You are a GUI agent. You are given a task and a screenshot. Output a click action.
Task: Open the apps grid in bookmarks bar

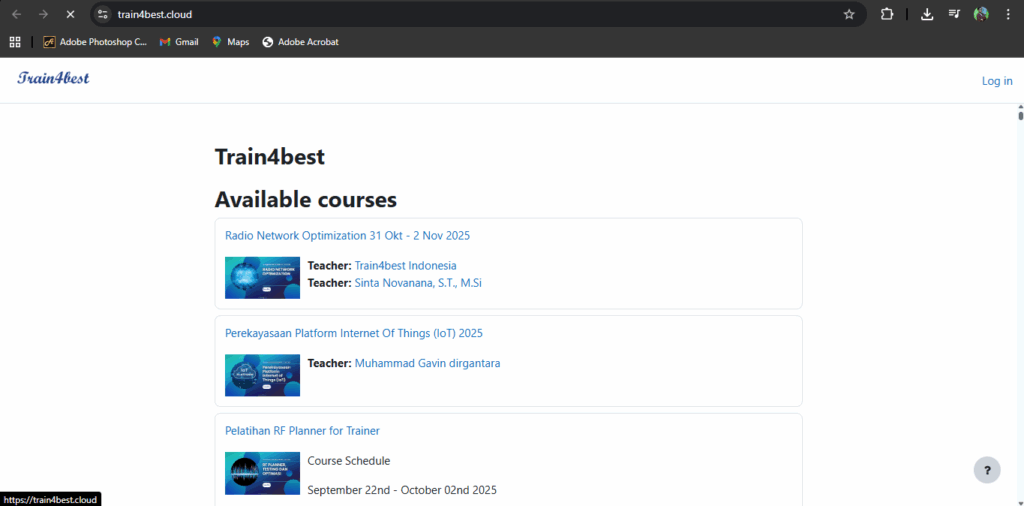(15, 42)
